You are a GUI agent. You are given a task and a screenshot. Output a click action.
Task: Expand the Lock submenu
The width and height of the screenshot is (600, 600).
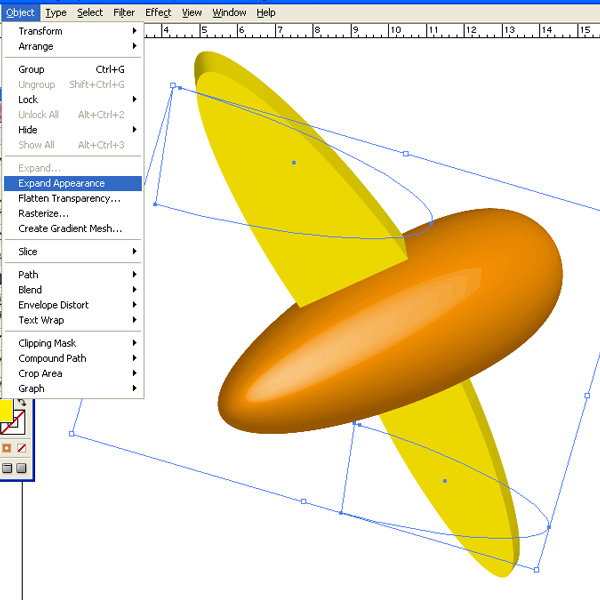73,99
